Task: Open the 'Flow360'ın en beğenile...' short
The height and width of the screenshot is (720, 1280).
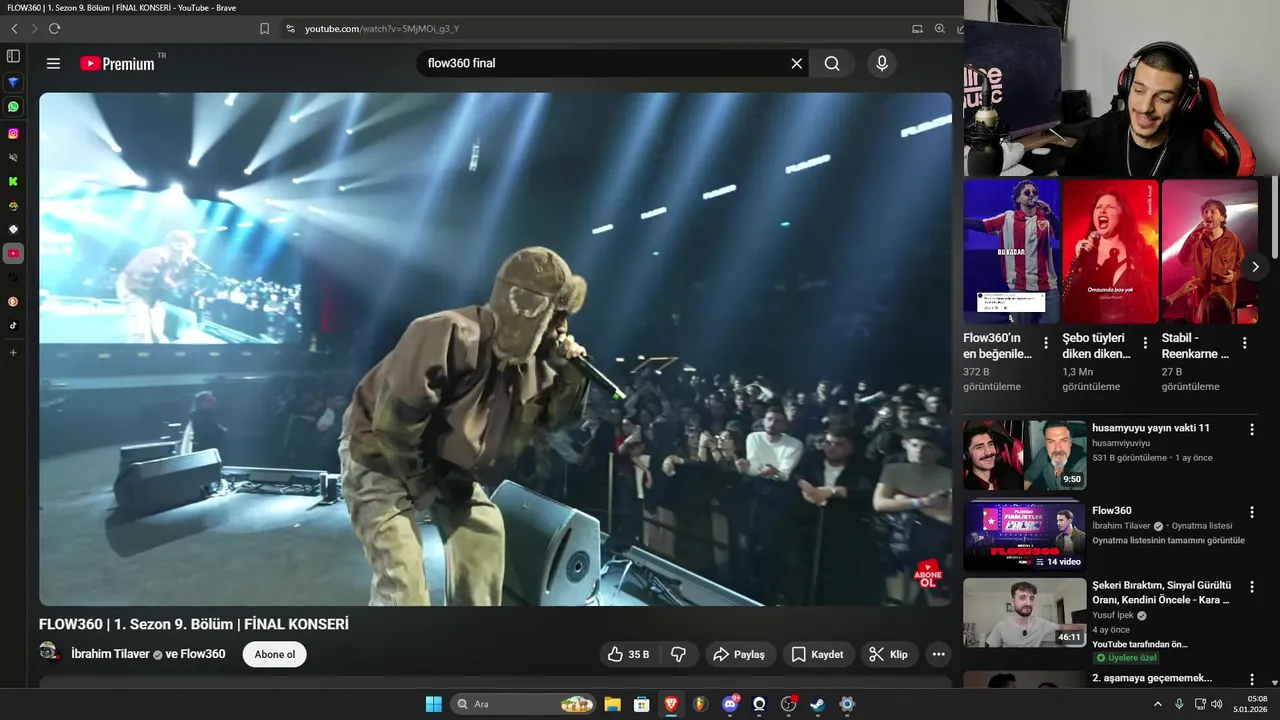Action: (x=1011, y=251)
